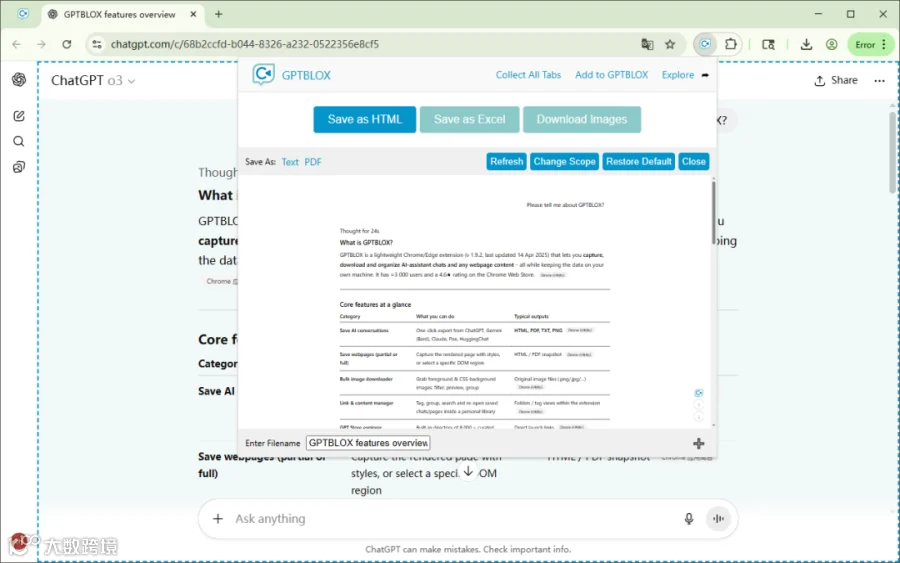Open the ChatGPT o3 model selector dropdown
Viewport: 900px width, 563px height.
[93, 80]
